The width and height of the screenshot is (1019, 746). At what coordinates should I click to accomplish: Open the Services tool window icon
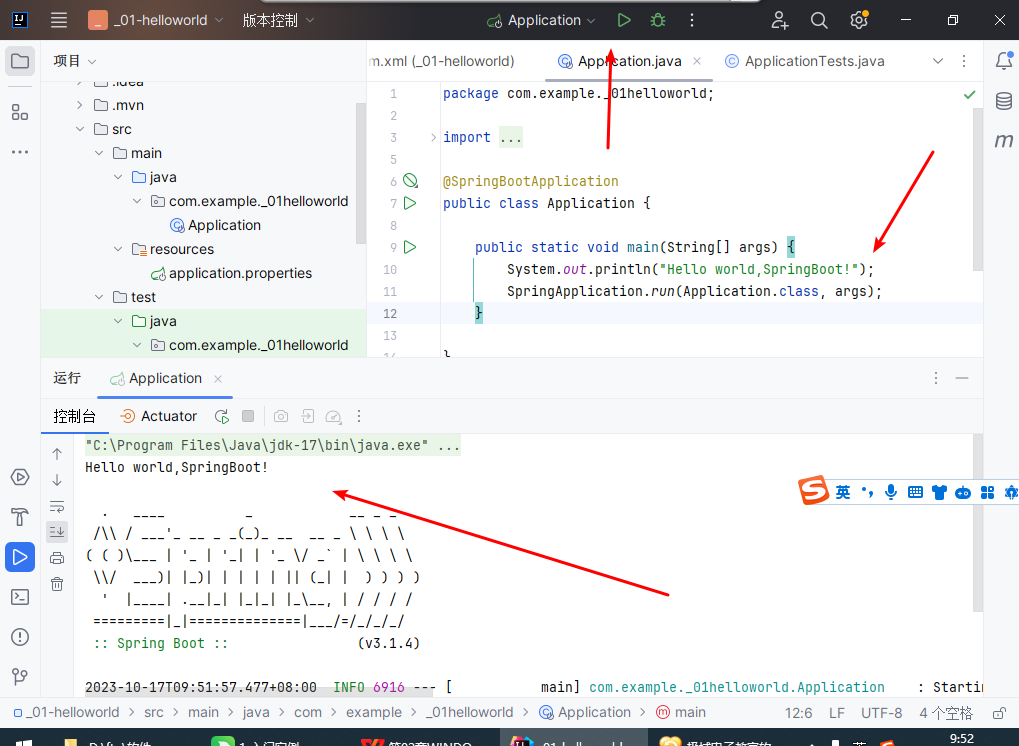(20, 477)
